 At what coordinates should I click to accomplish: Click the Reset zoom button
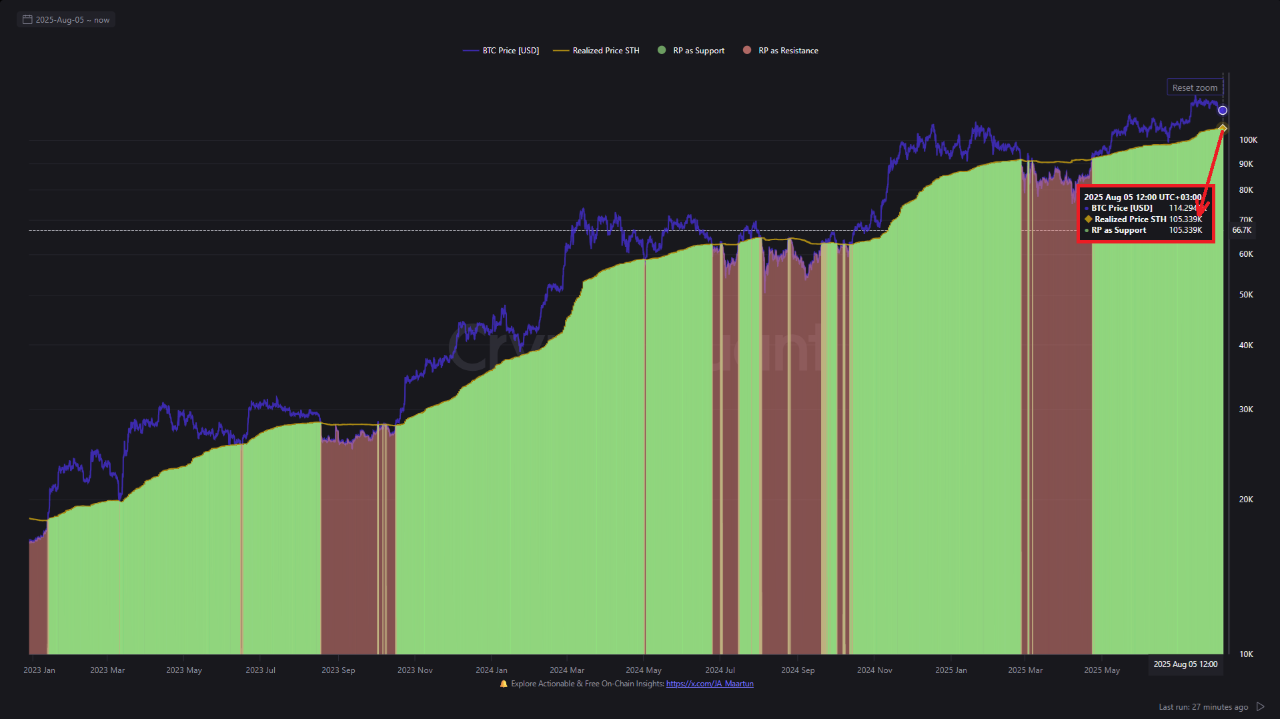(x=1195, y=87)
